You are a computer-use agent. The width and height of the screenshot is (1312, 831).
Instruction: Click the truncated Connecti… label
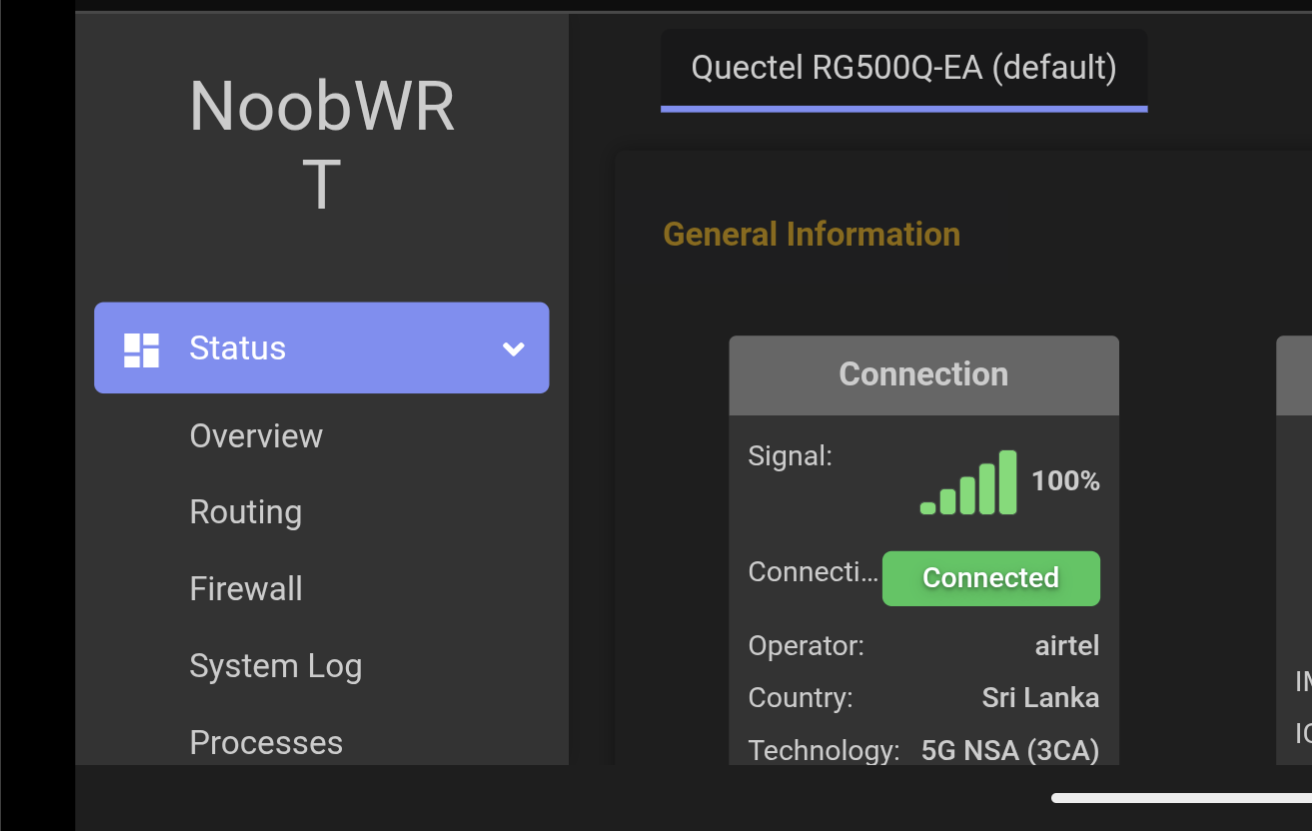tap(813, 572)
